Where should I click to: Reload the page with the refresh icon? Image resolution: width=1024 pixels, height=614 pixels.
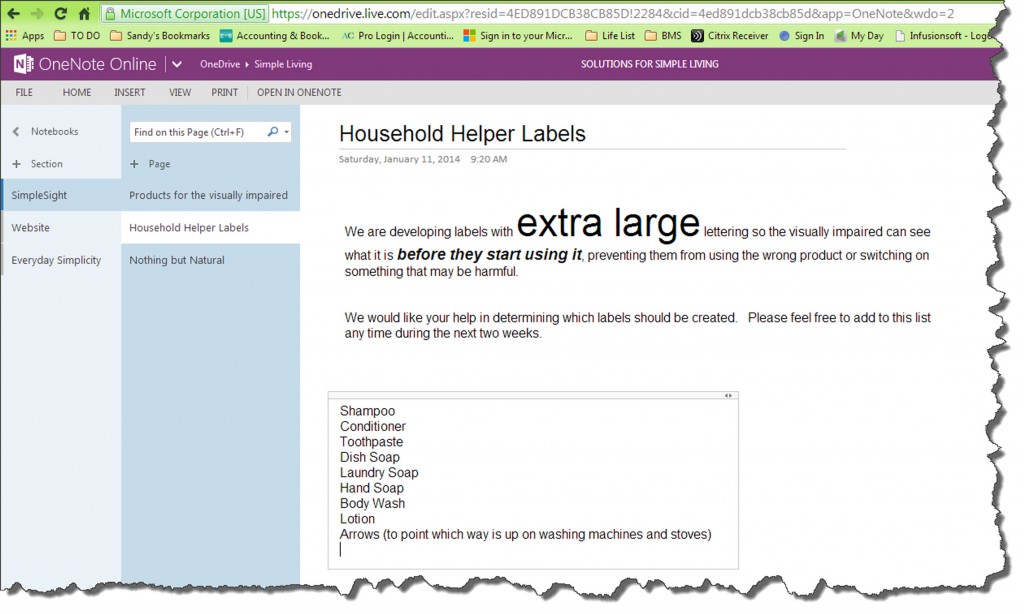point(60,14)
